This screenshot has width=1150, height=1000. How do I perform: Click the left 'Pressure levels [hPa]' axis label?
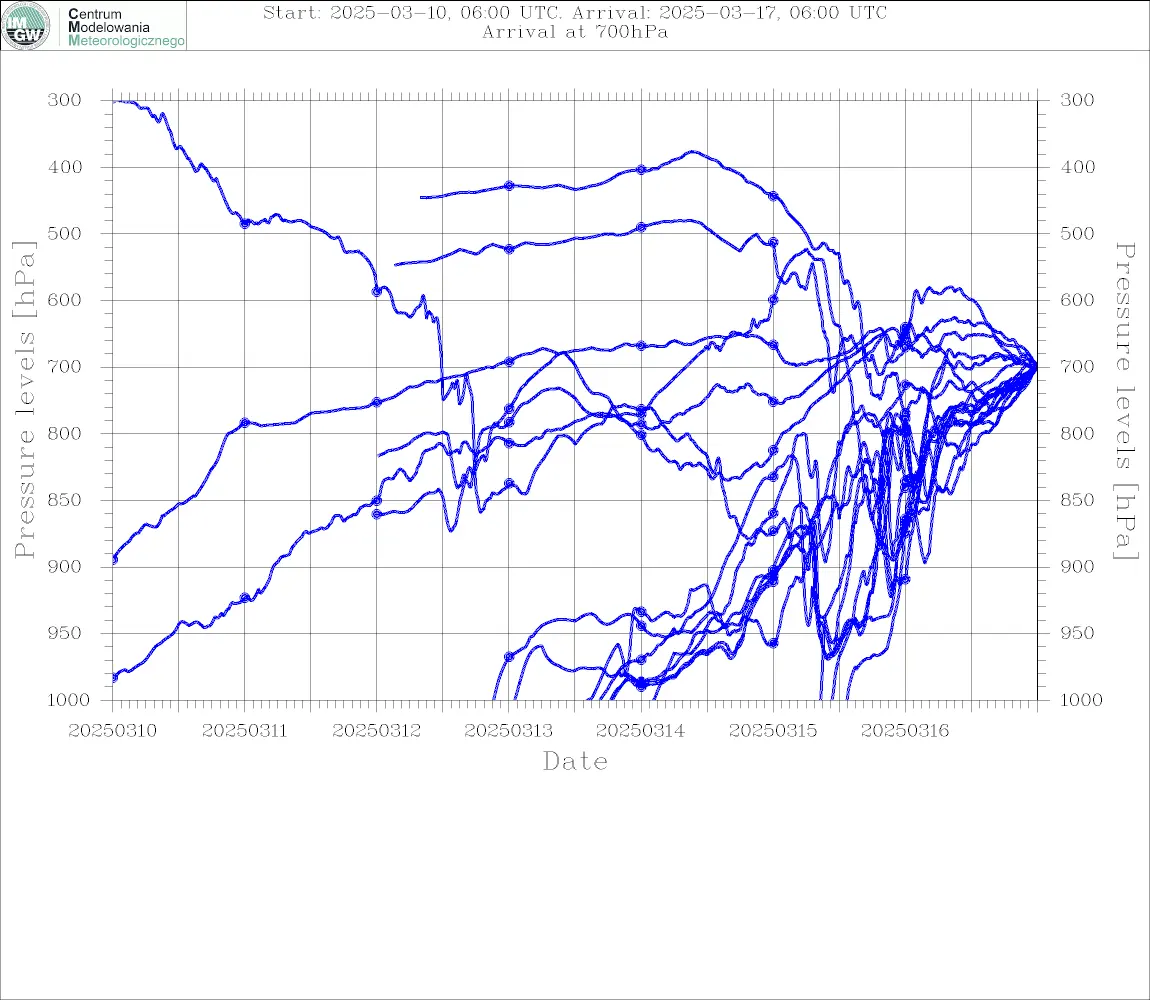pyautogui.click(x=24, y=400)
